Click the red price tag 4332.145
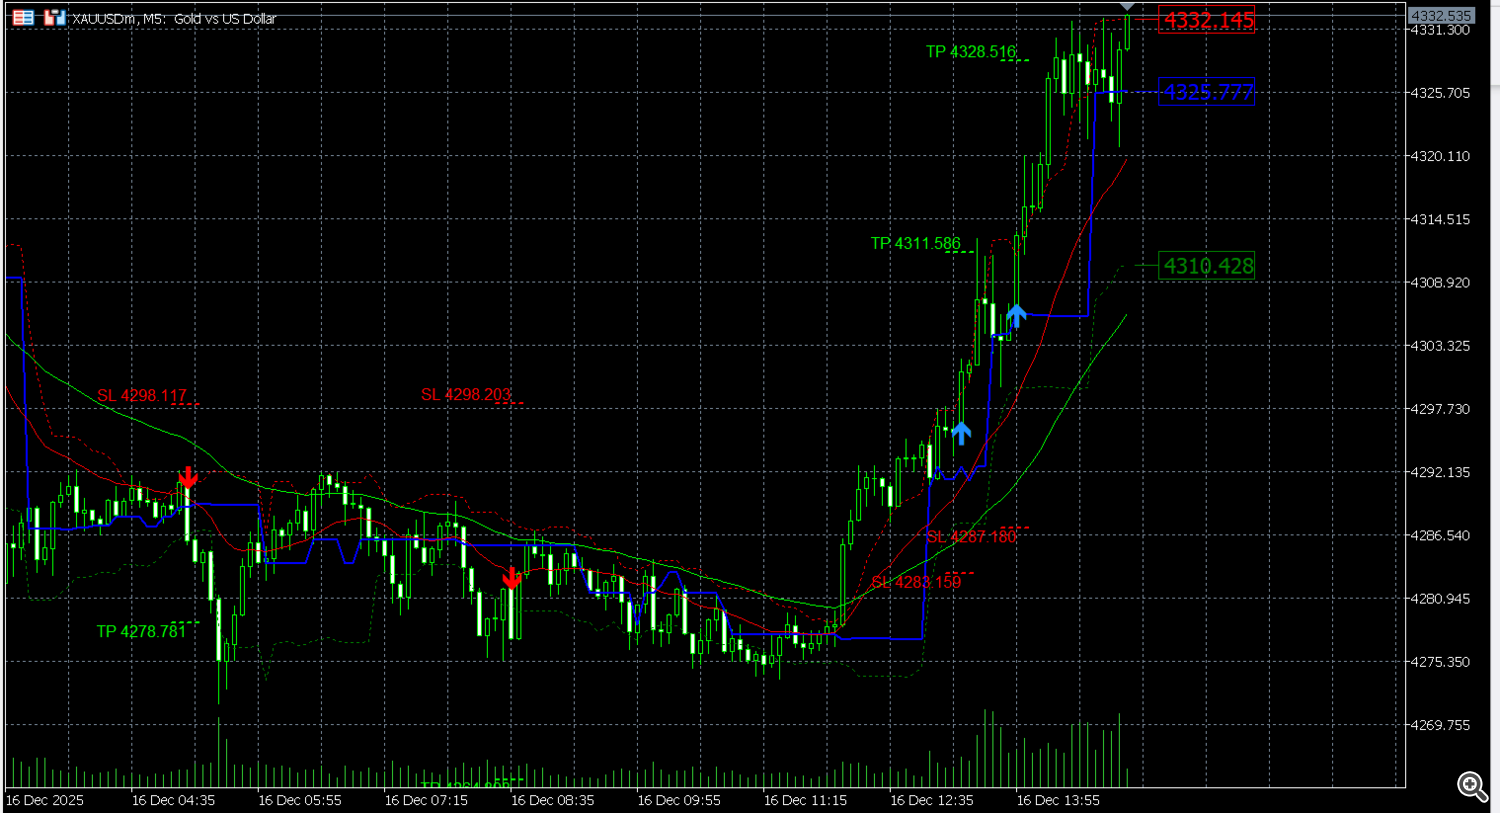 click(1205, 21)
